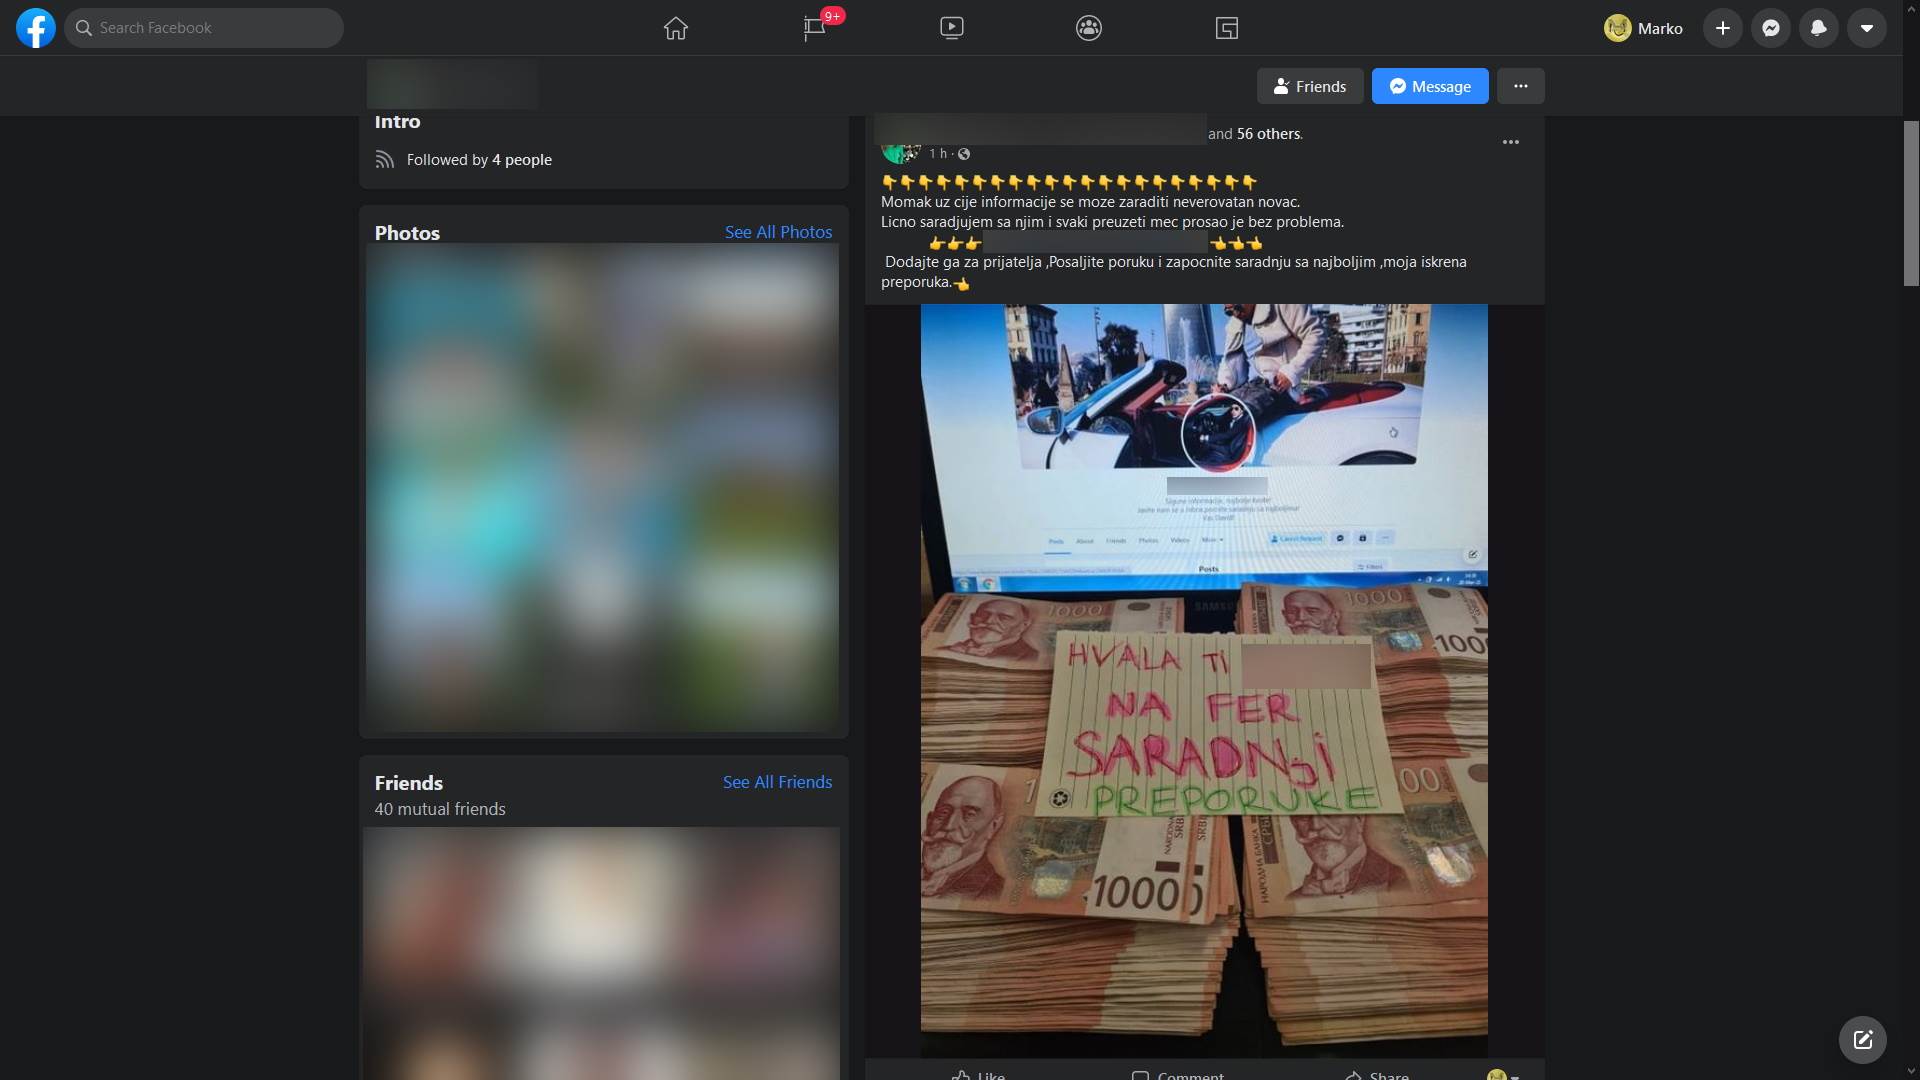Viewport: 1920px width, 1080px height.
Task: Open See All Friends link
Action: pos(777,782)
